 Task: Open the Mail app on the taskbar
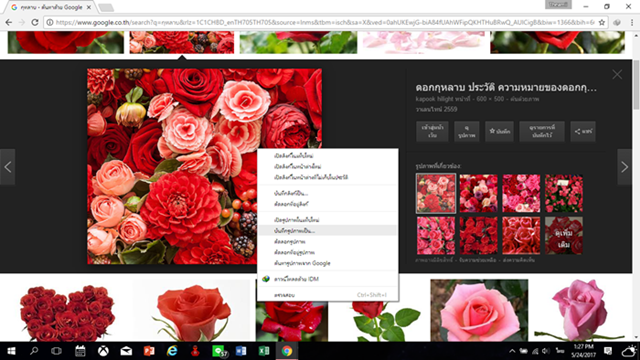(126, 351)
